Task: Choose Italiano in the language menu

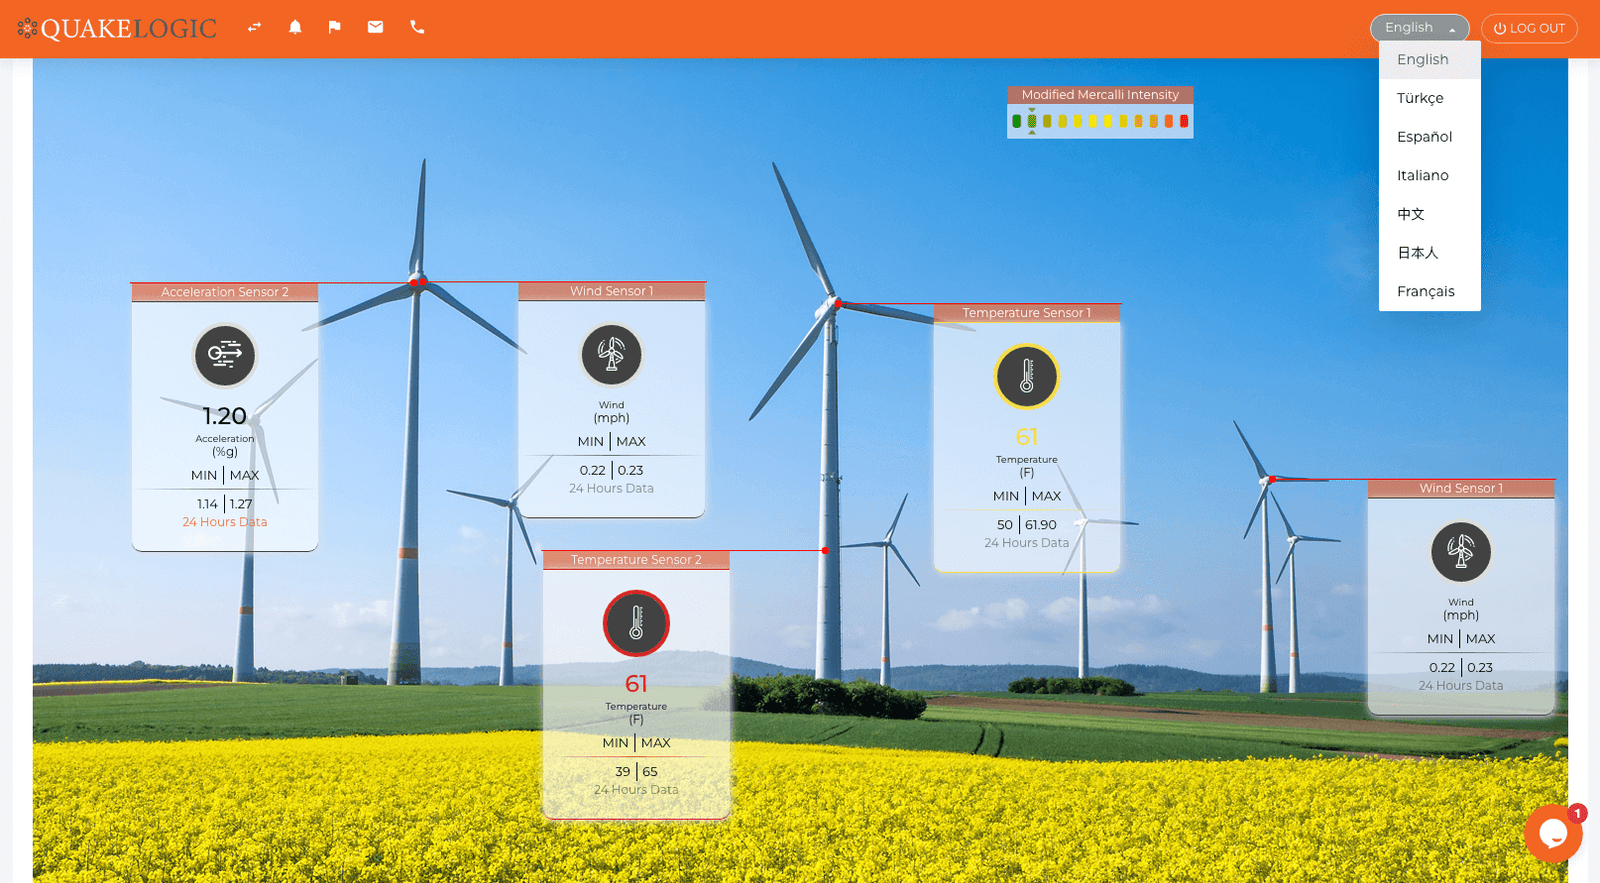Action: click(1422, 175)
